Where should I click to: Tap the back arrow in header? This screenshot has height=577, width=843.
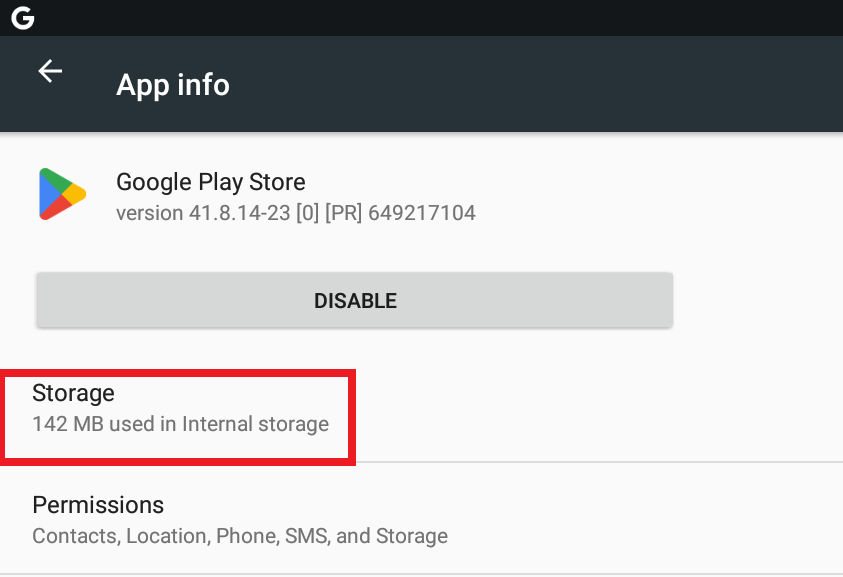(50, 71)
